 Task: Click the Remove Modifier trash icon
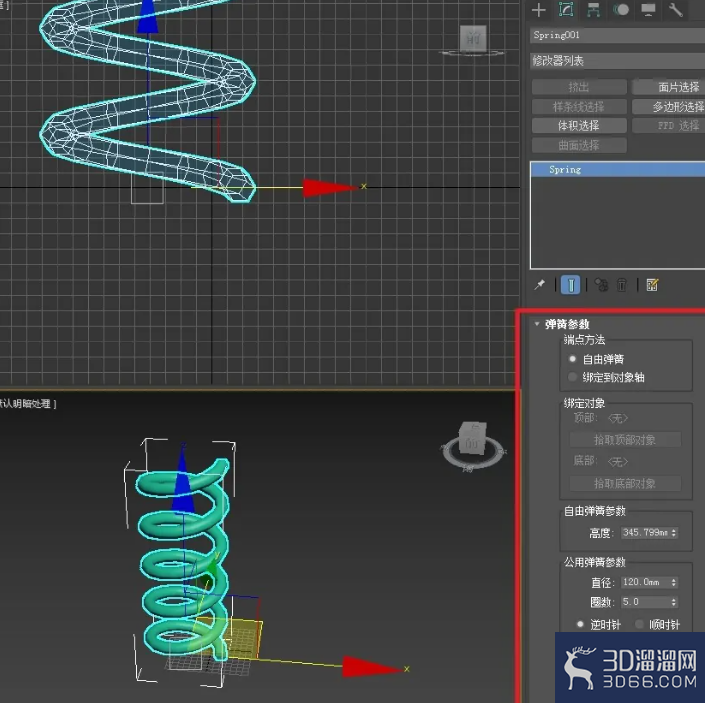click(x=622, y=285)
